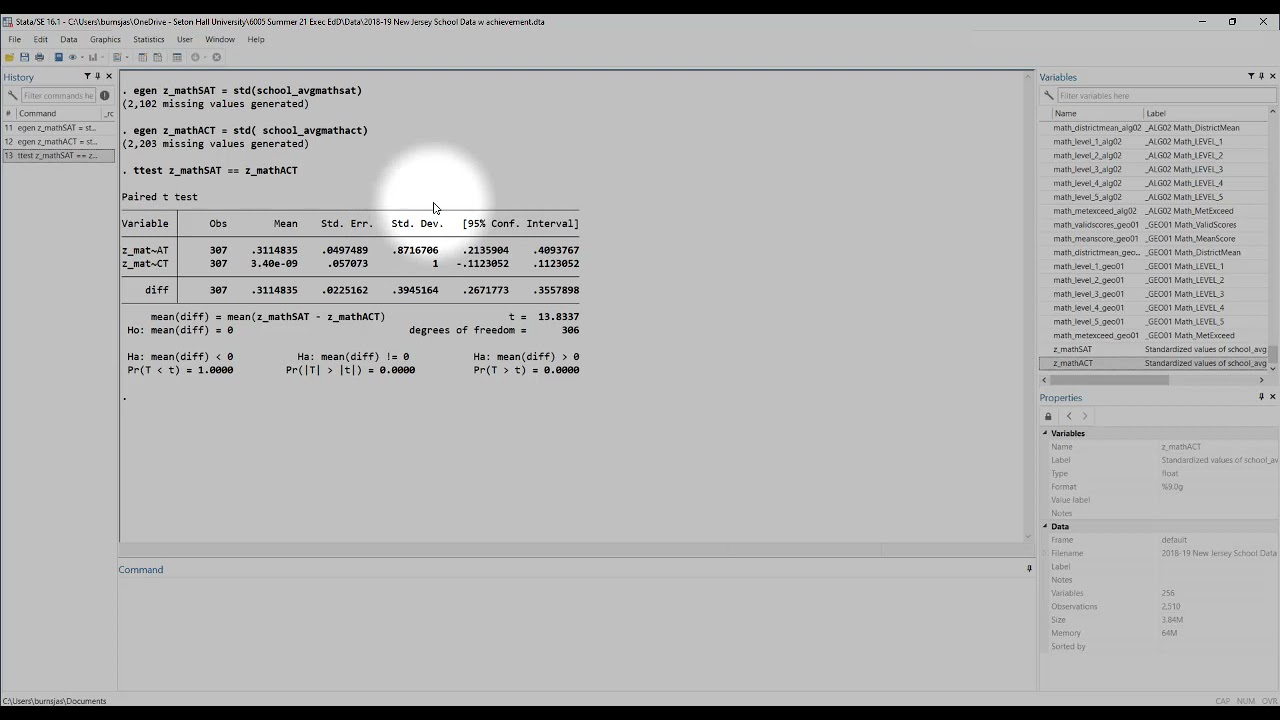Click the Variables list left scroll arrow
Screen dimensions: 1280x720
1045,380
